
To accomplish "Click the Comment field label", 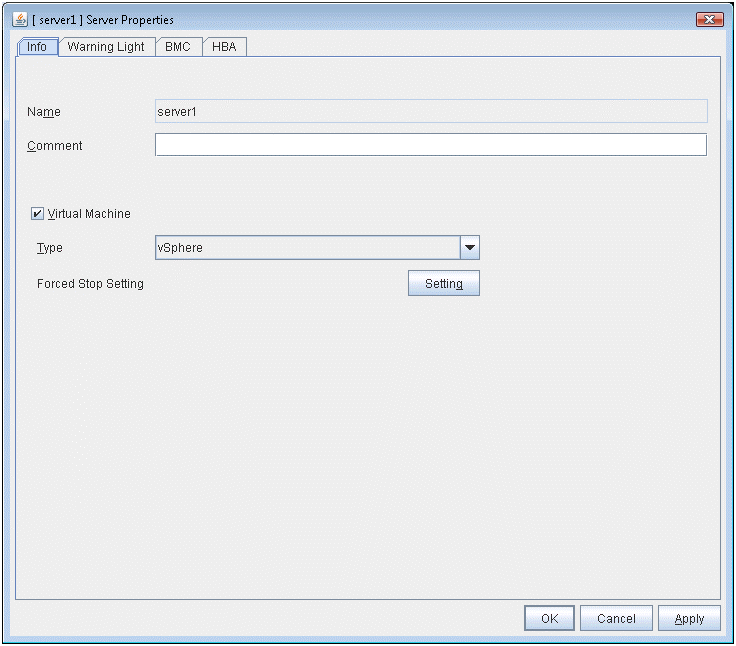I will point(55,146).
